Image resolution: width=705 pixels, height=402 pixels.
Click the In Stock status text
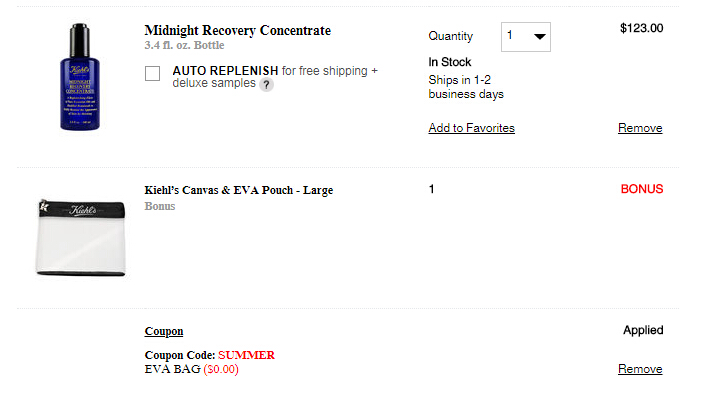450,62
